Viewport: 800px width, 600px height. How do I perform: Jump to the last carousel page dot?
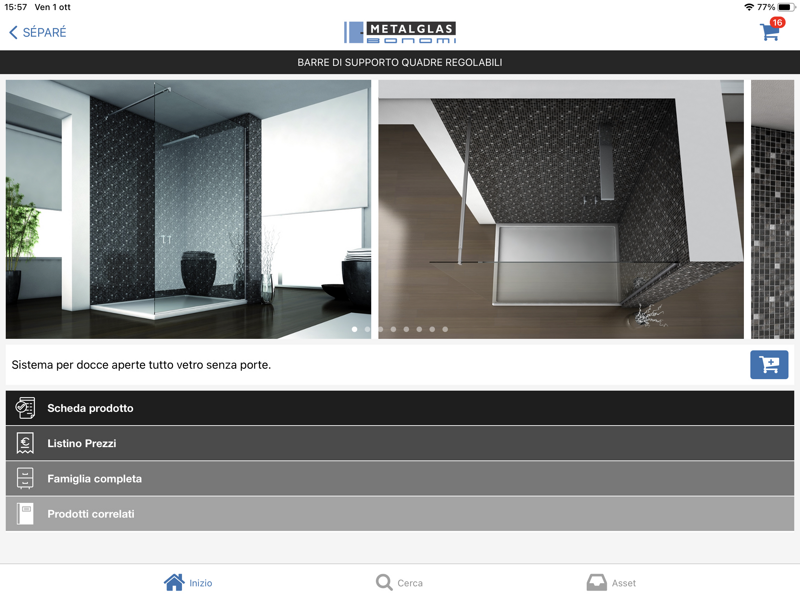pos(445,329)
